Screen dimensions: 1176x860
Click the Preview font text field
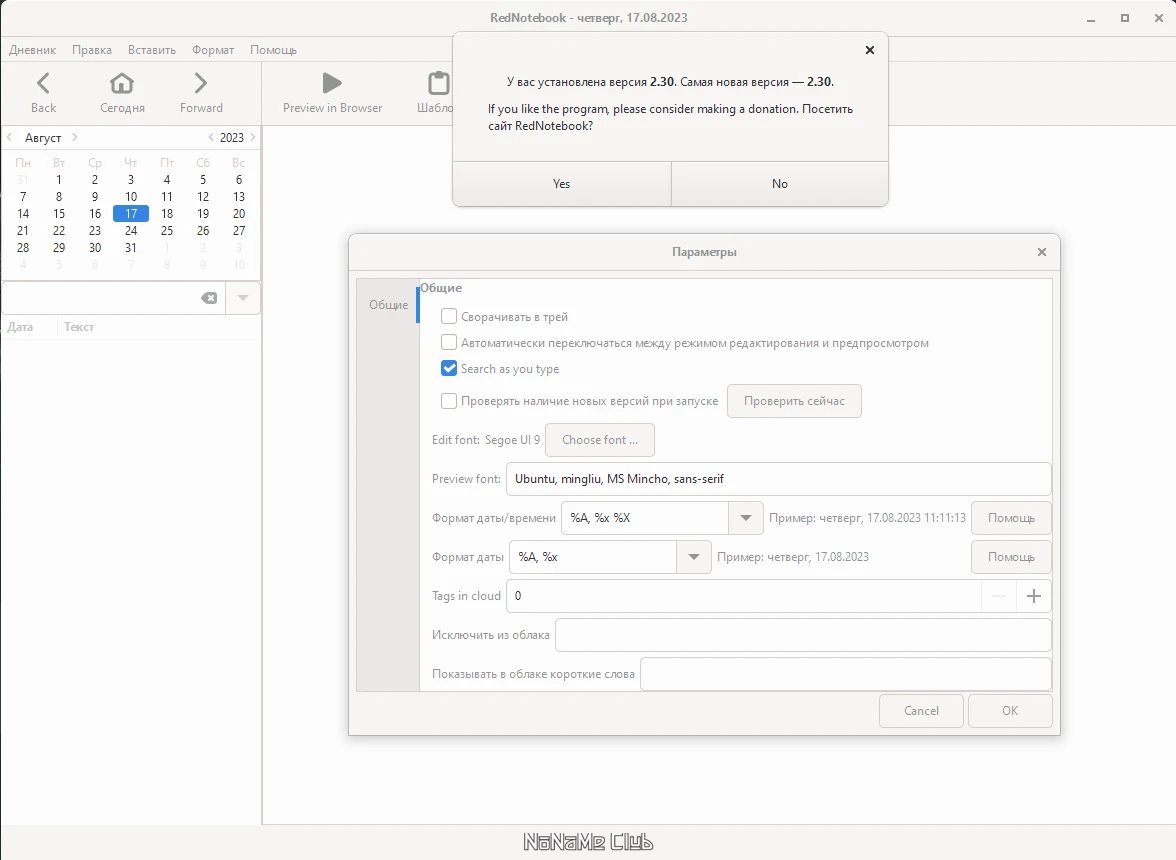point(778,479)
